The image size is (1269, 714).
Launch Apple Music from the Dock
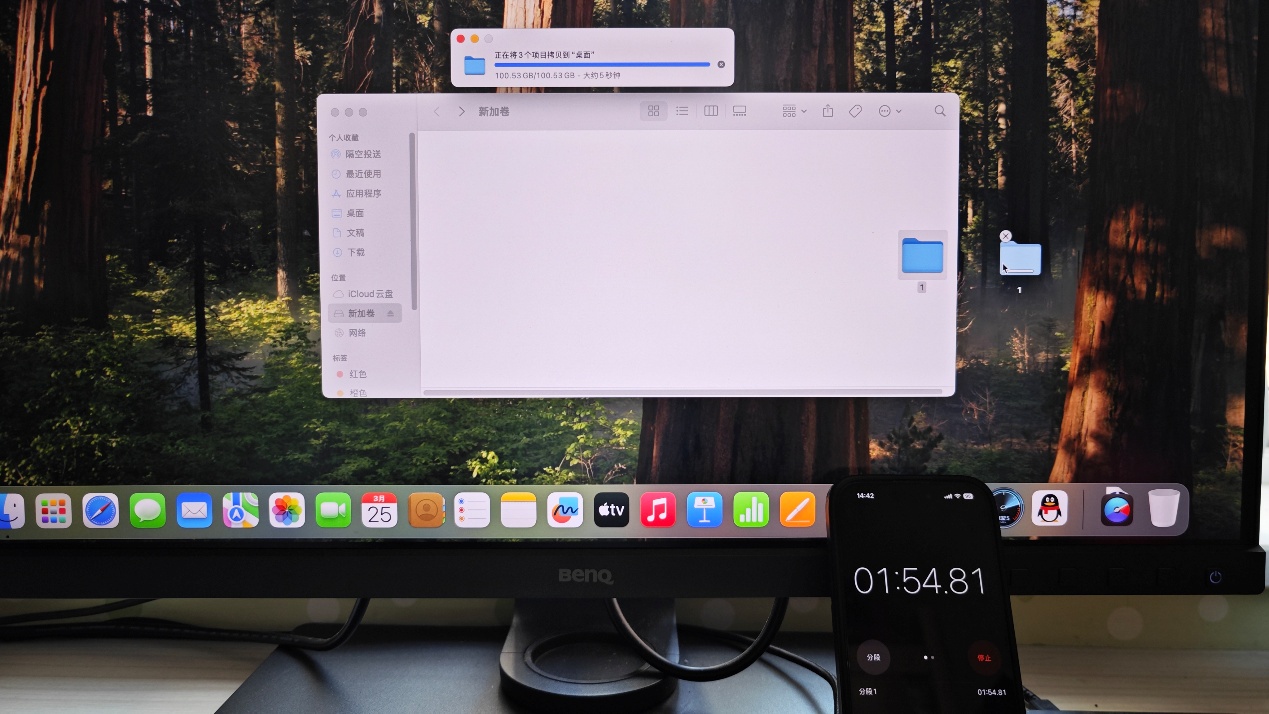tap(657, 511)
